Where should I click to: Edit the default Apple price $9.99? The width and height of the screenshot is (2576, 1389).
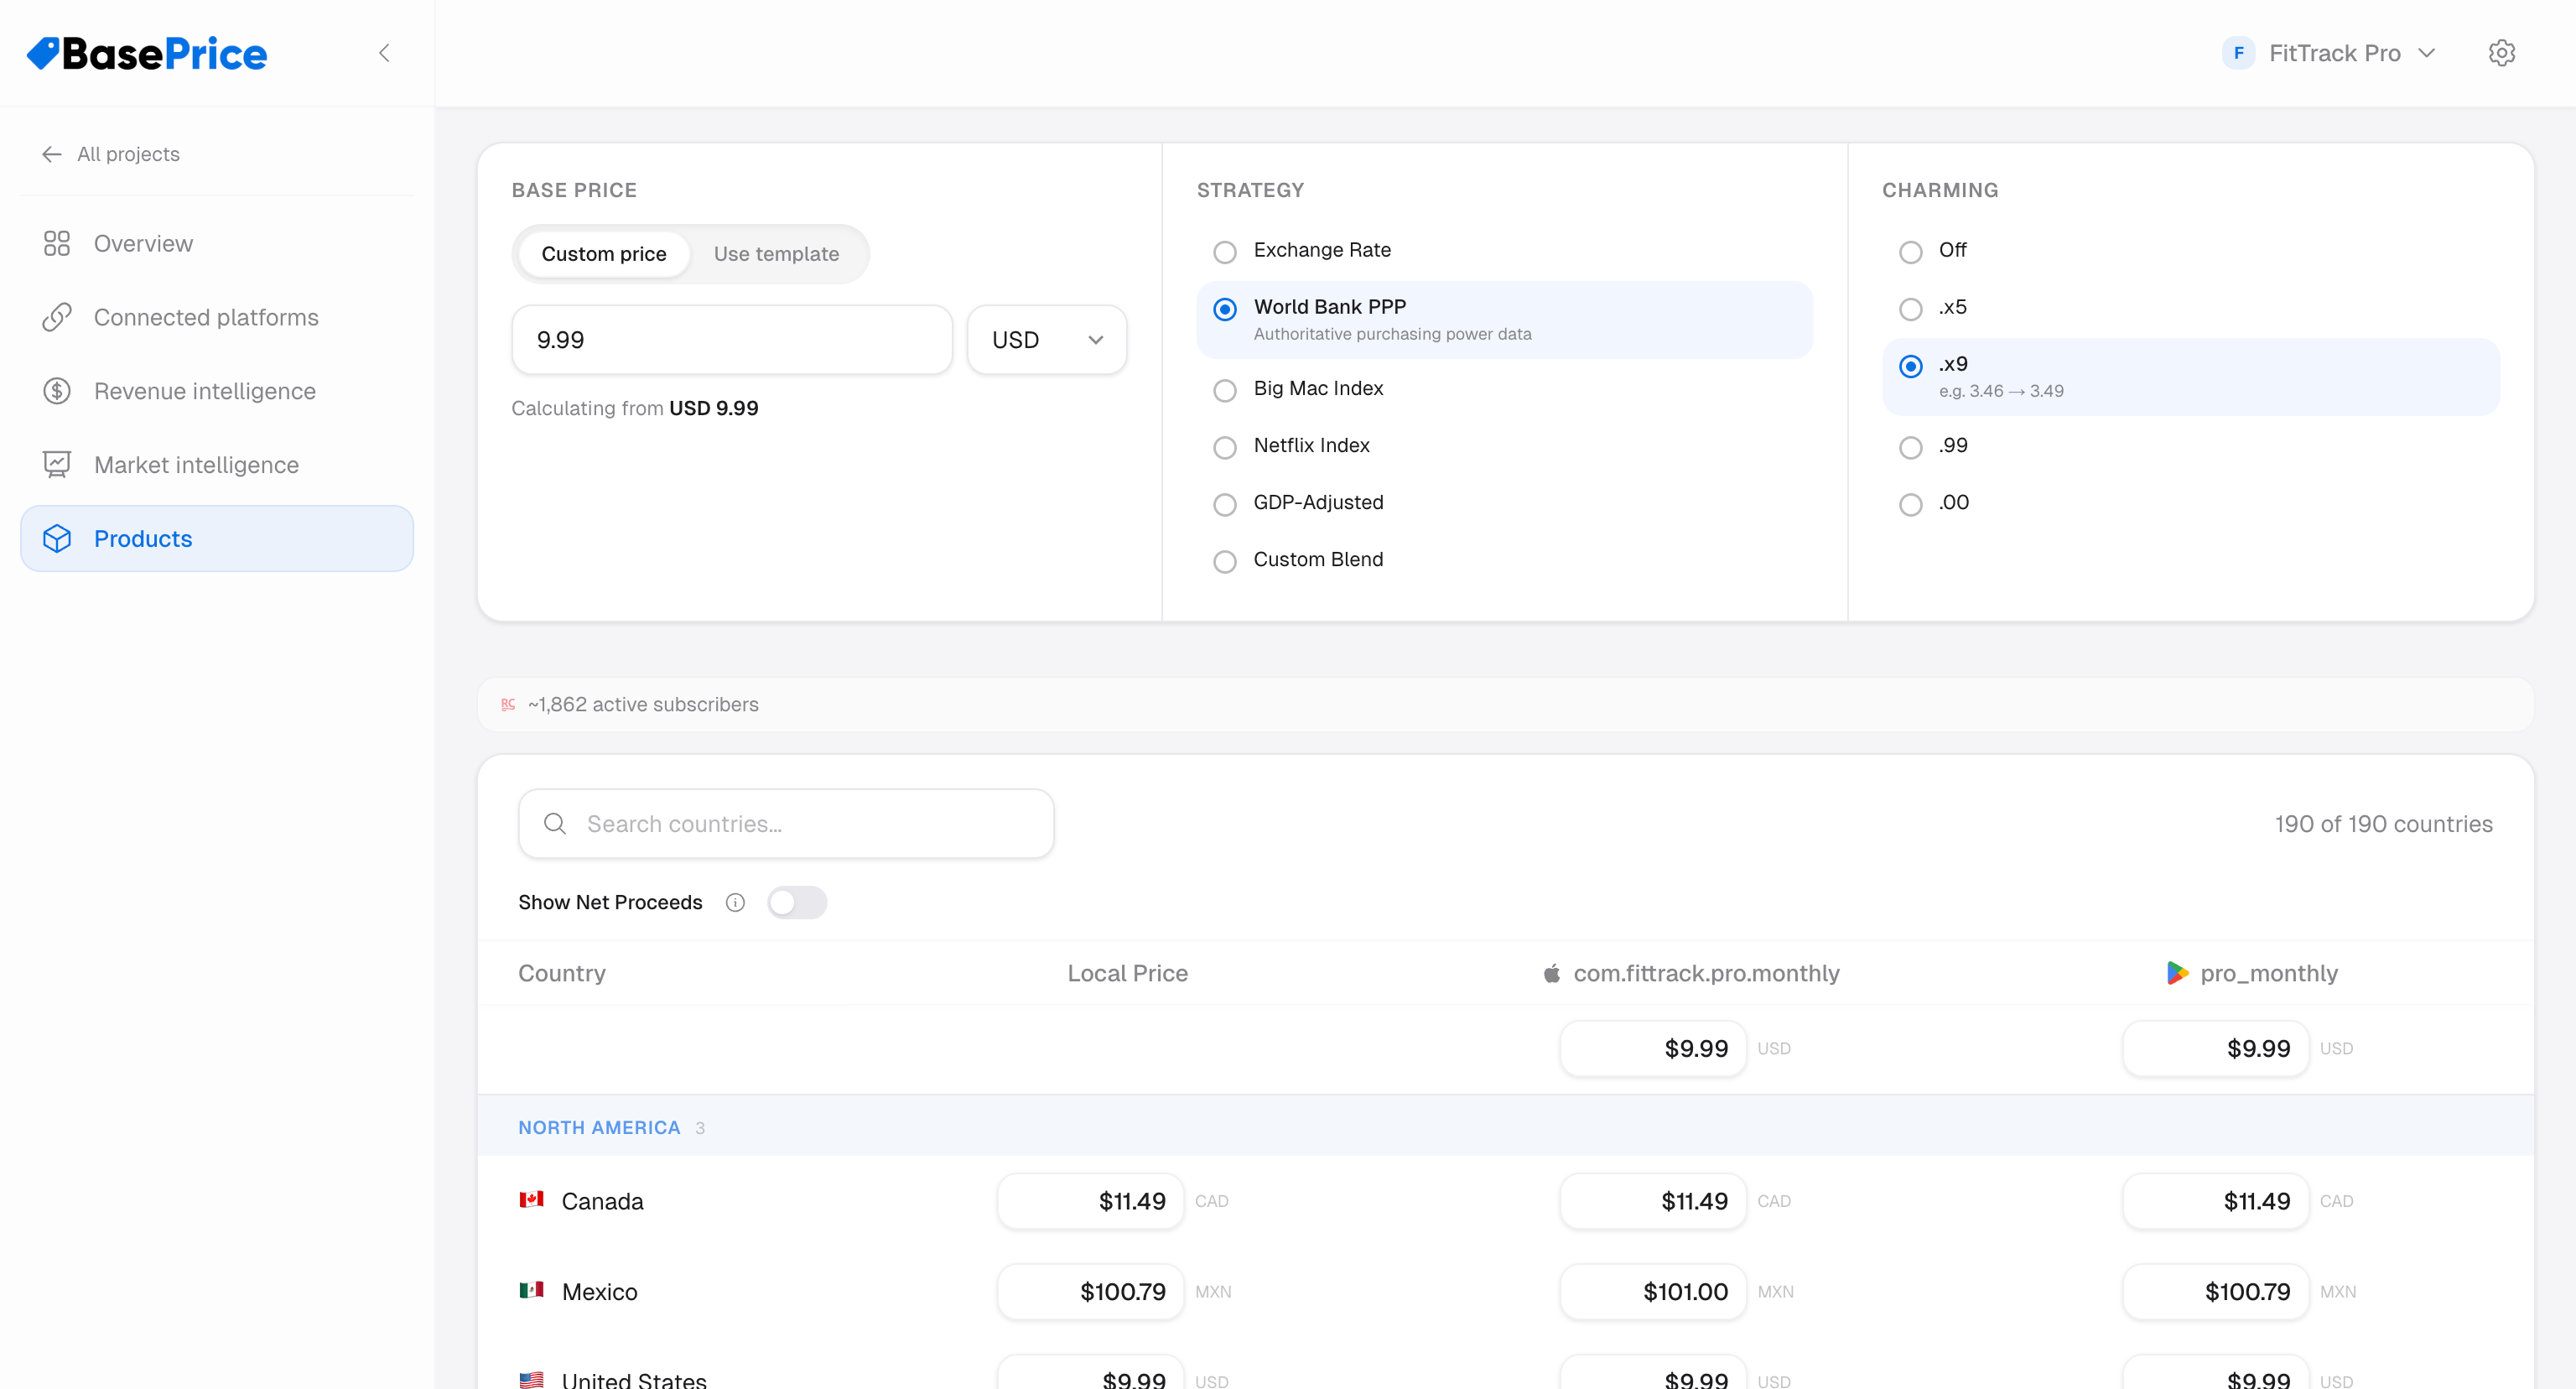pyautogui.click(x=1653, y=1048)
